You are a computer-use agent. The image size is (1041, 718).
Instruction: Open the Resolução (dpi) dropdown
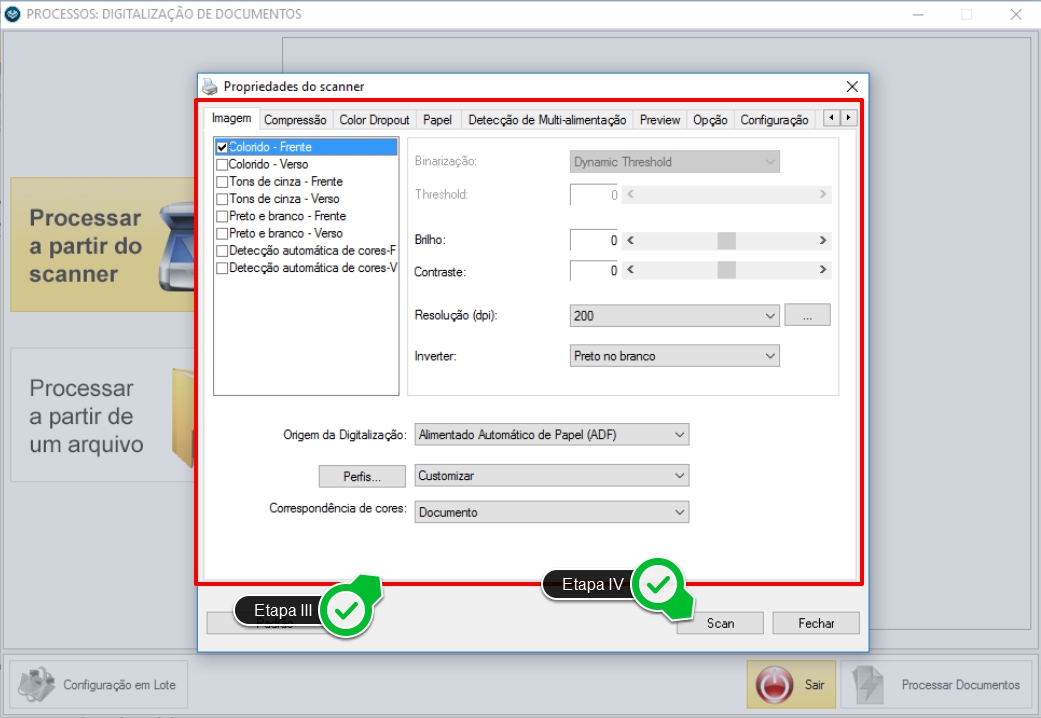point(675,315)
